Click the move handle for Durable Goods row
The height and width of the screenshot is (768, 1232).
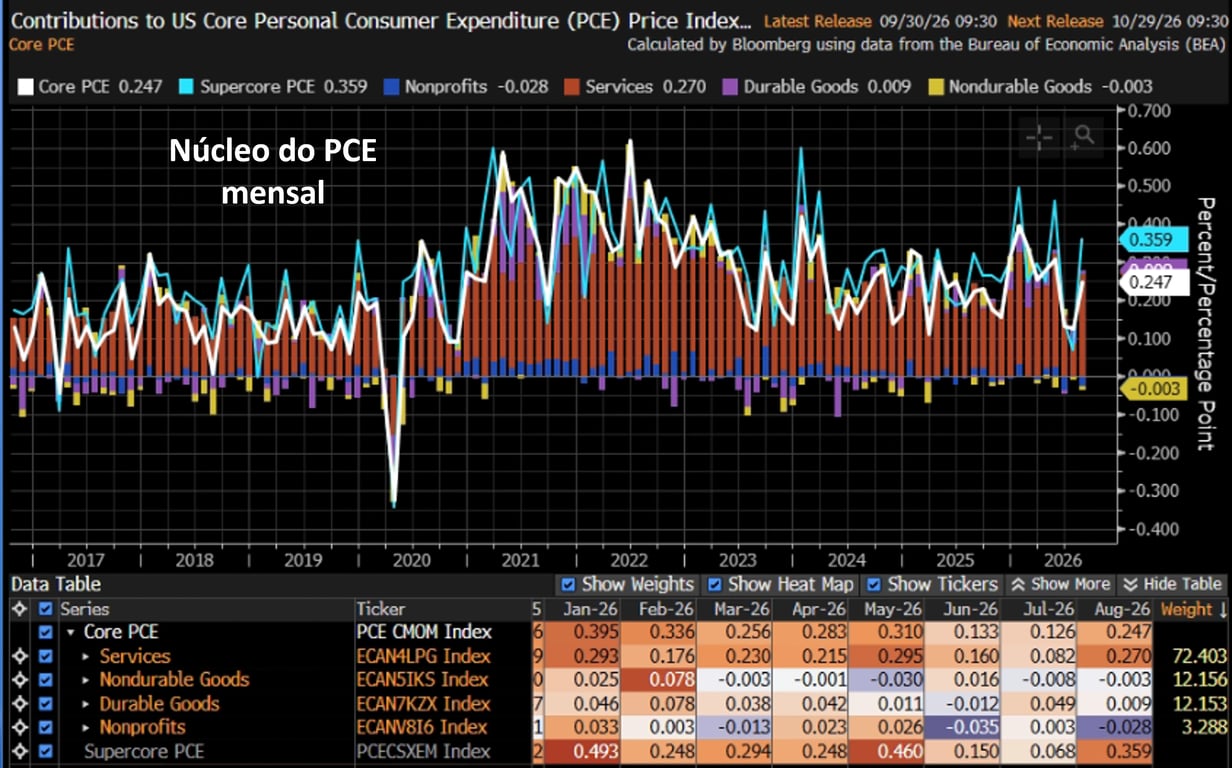19,704
